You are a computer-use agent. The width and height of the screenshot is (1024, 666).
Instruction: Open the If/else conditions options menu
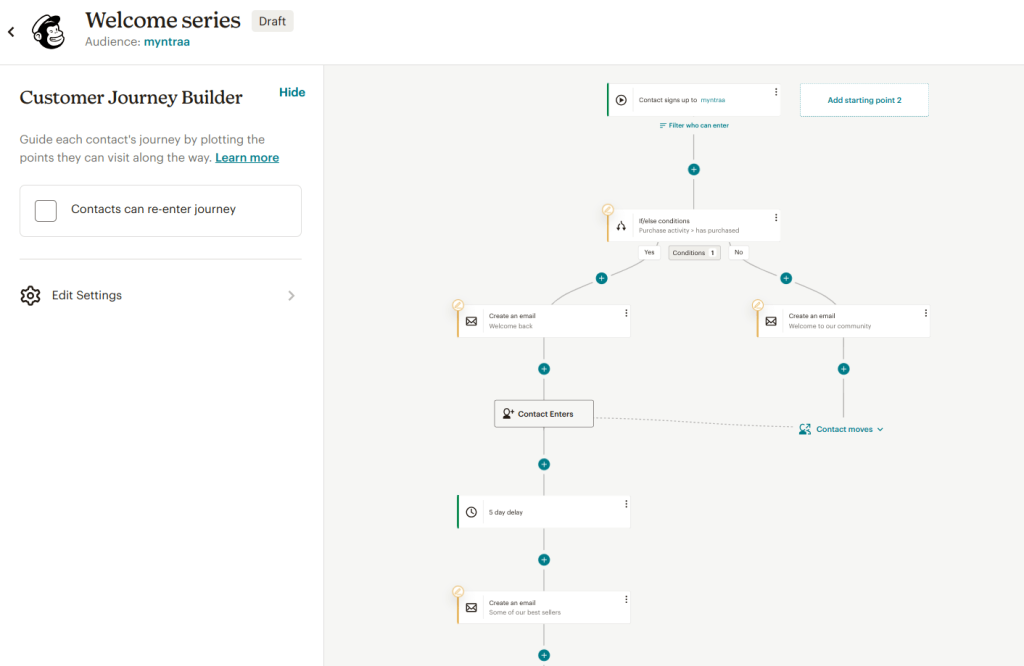pos(776,217)
